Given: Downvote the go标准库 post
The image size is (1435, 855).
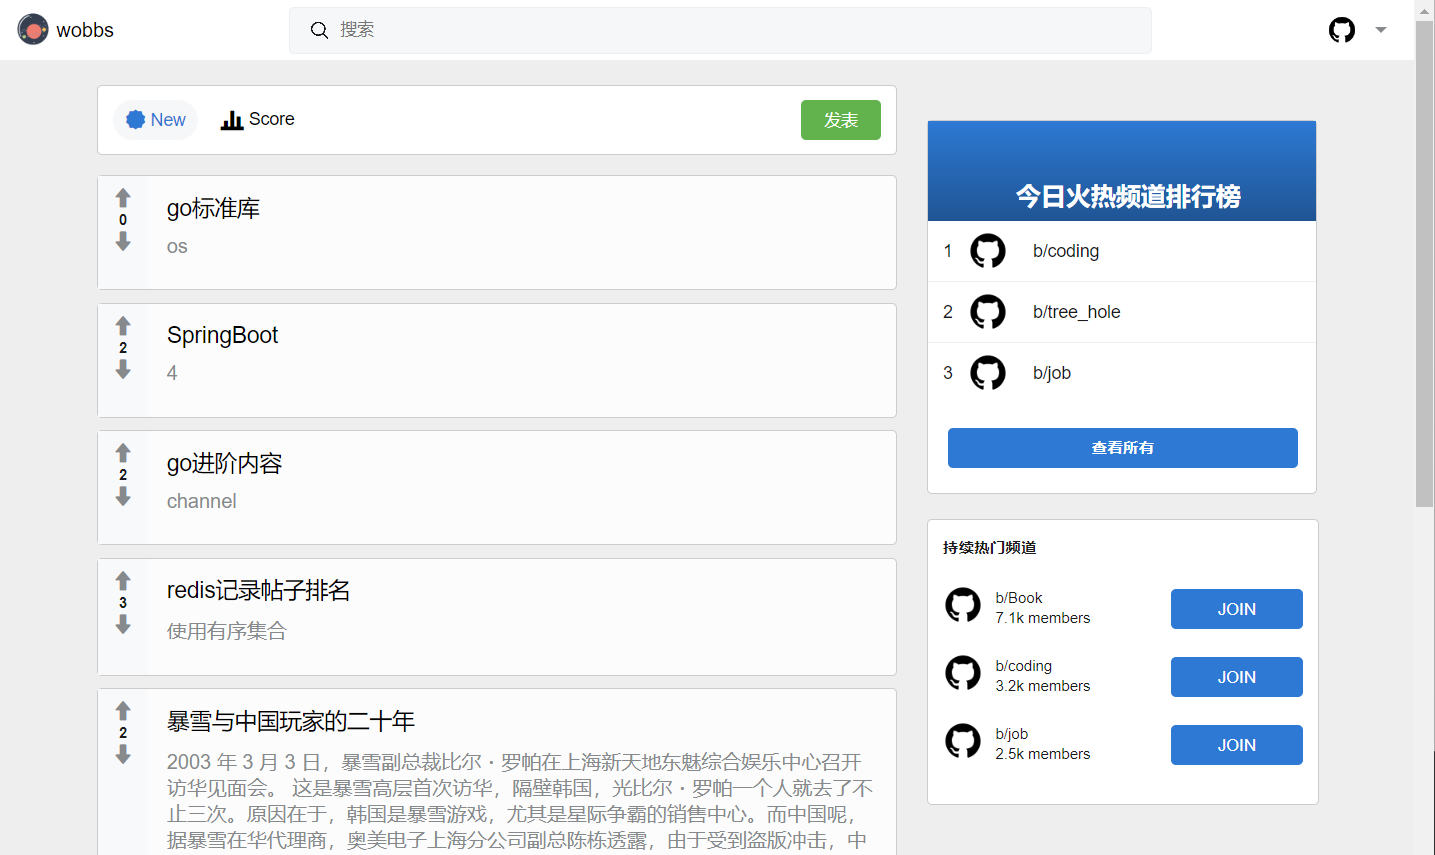Looking at the screenshot, I should [x=123, y=242].
